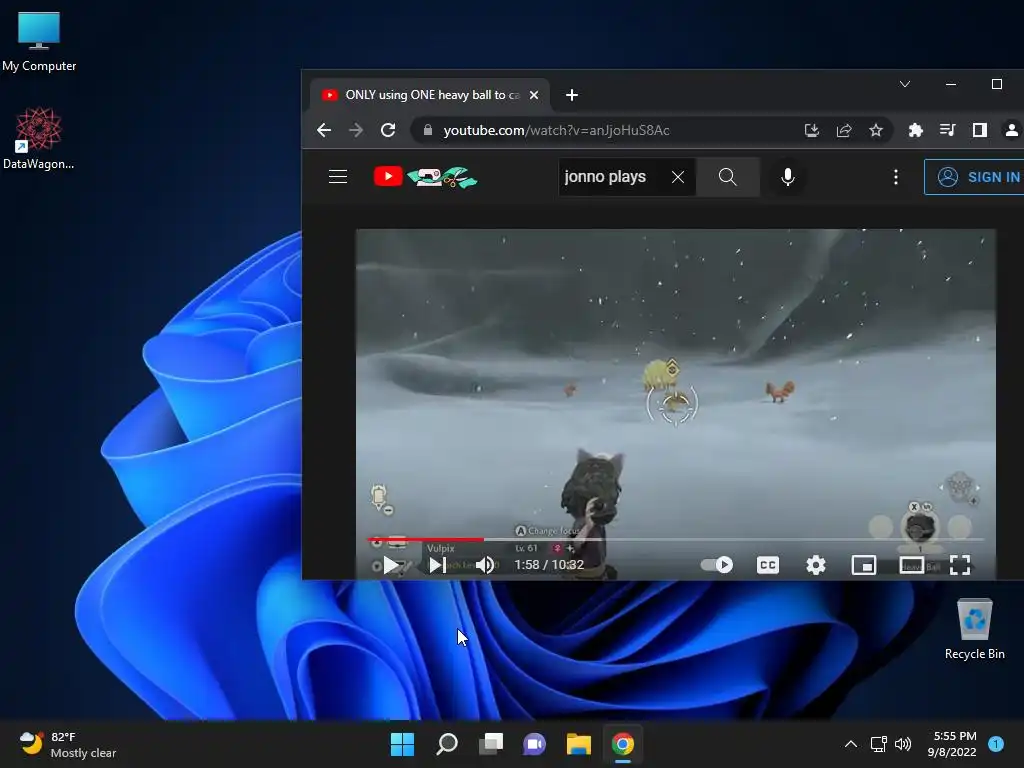Screen dimensions: 1024x768
Task: Switch to theater mode
Action: (912, 565)
